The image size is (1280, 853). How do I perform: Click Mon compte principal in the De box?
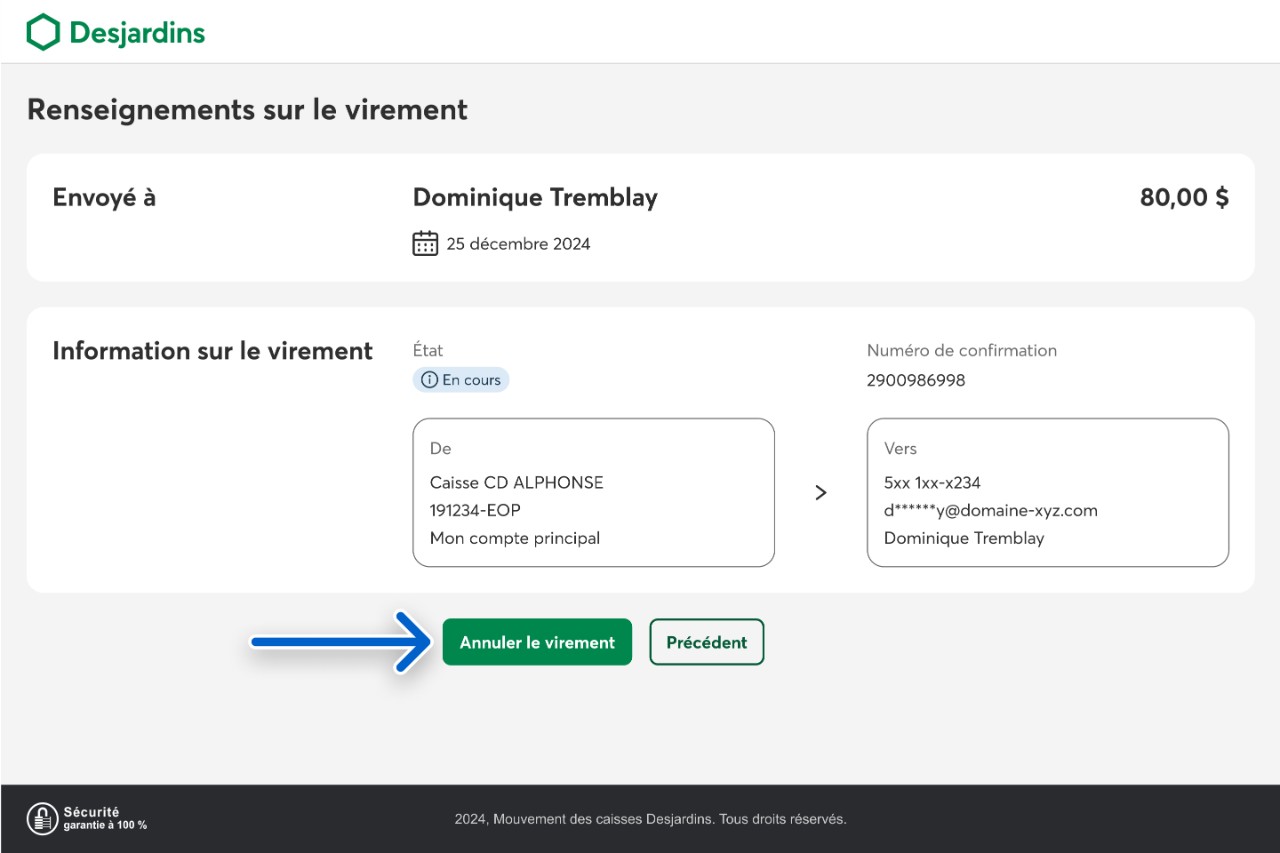[514, 538]
